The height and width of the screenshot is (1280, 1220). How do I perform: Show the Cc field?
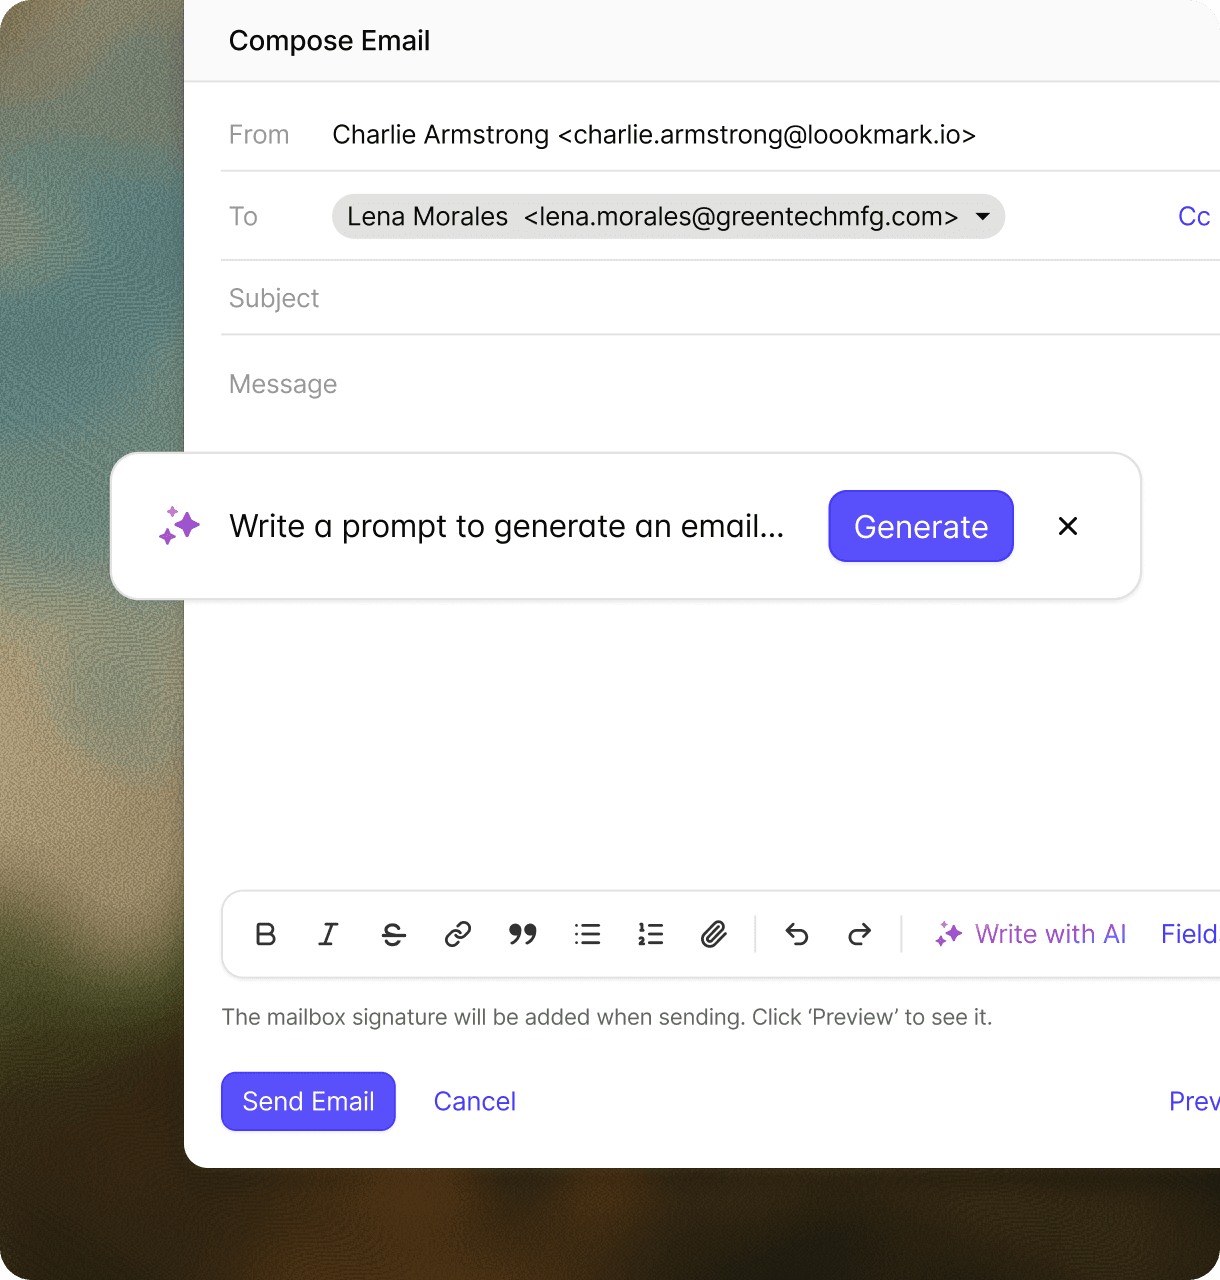point(1193,216)
